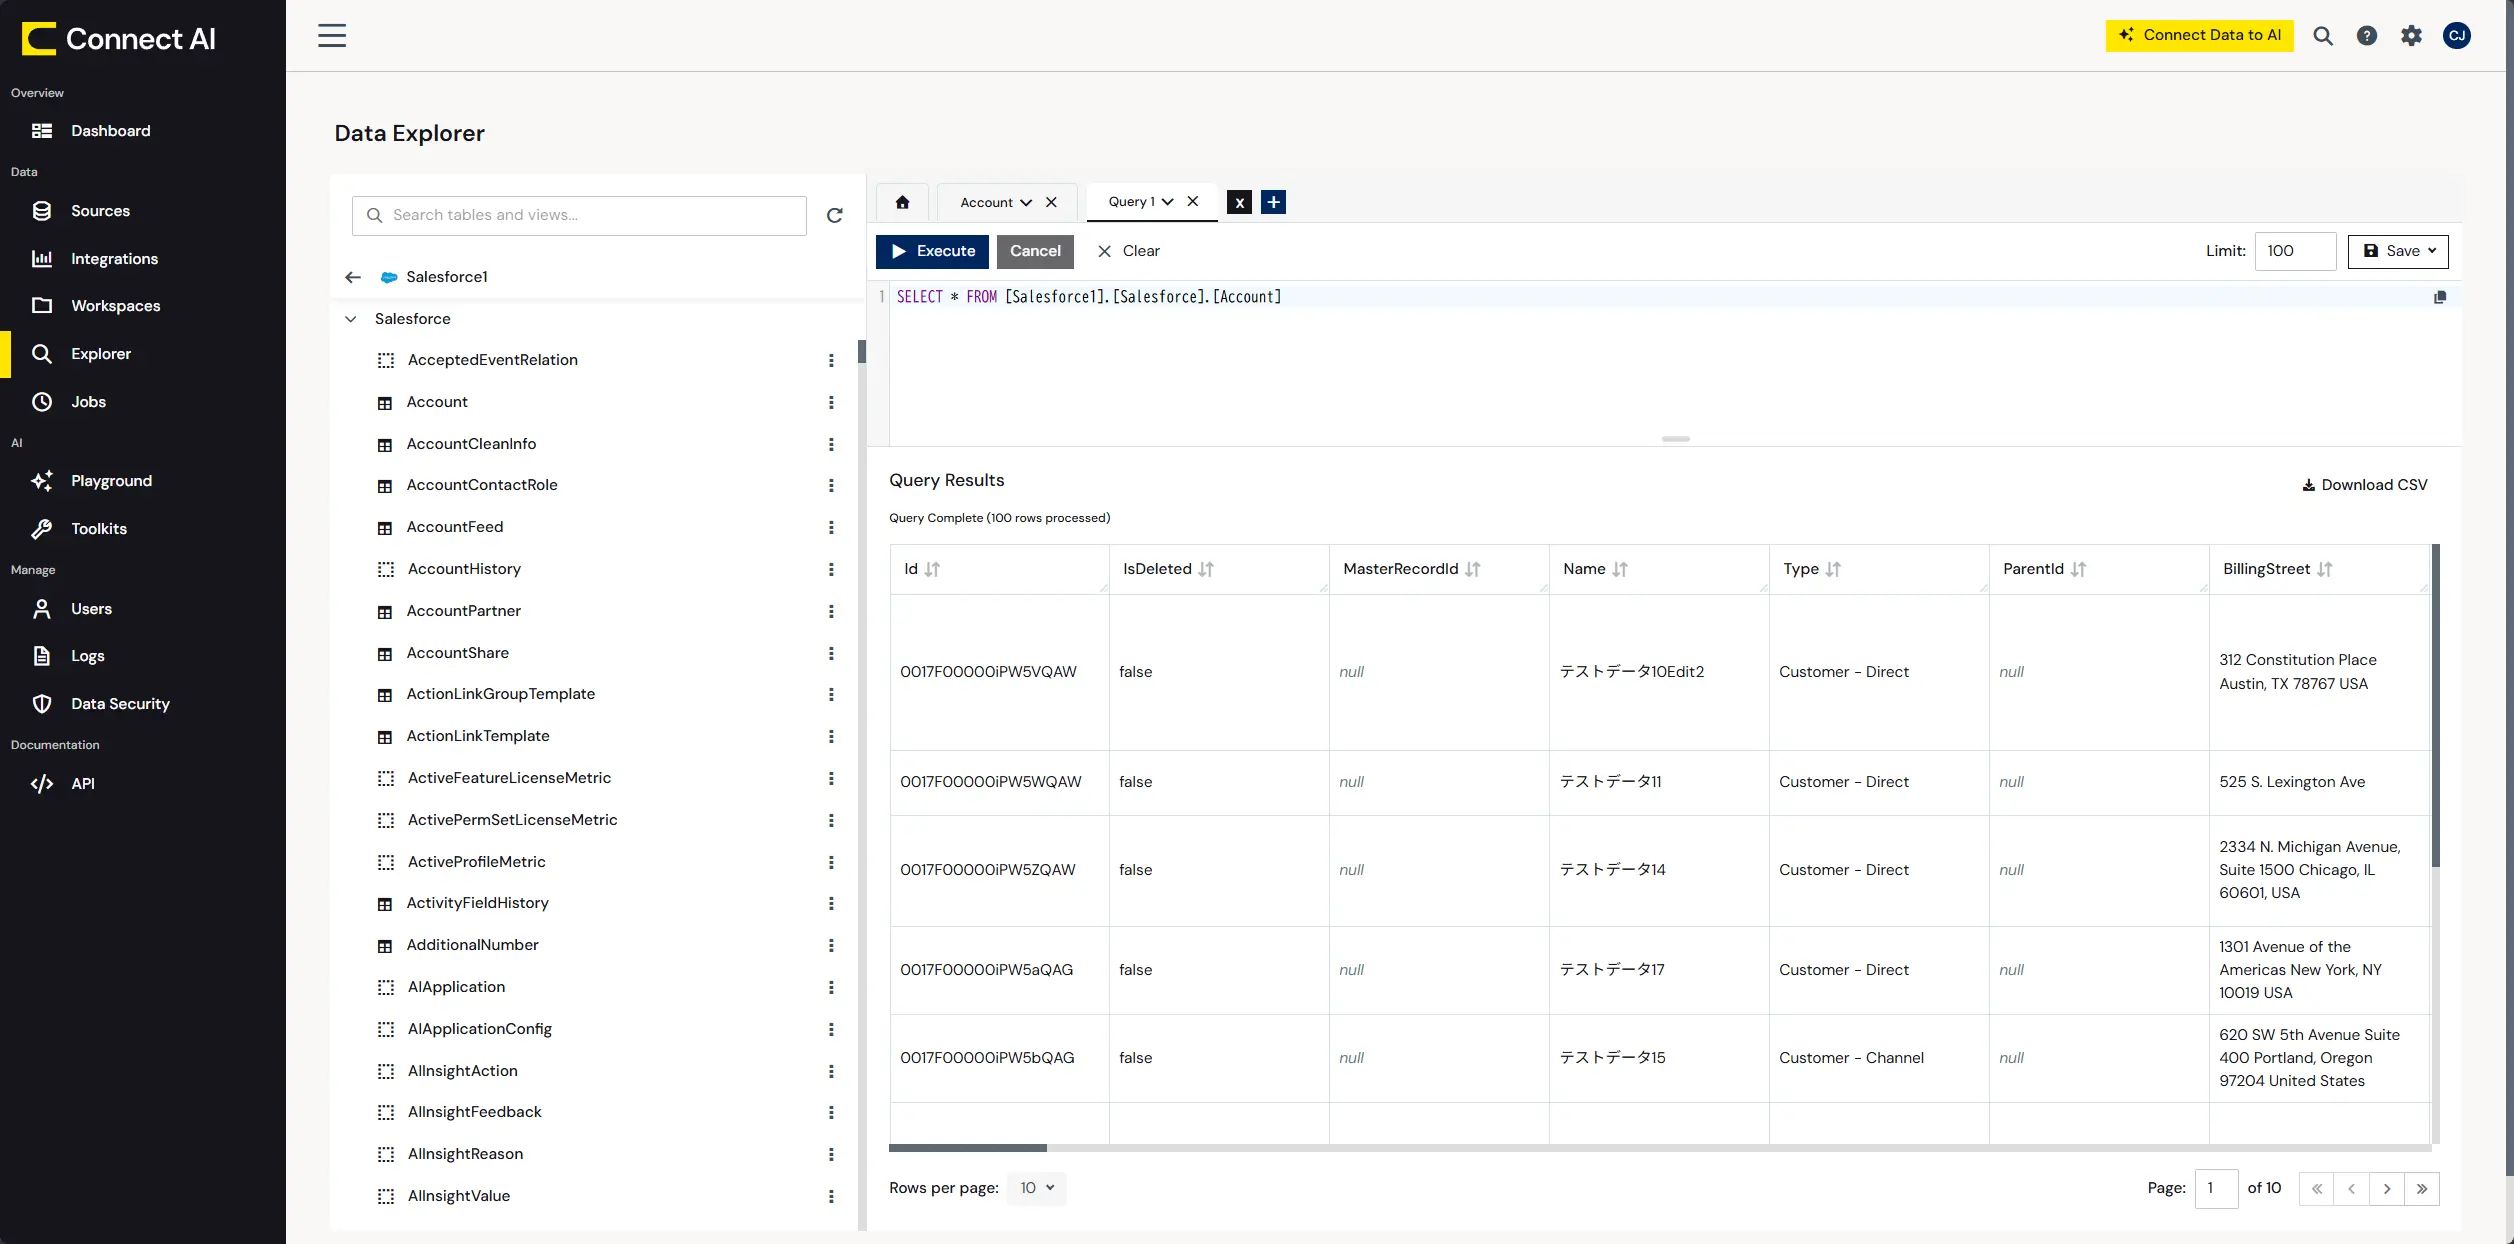The width and height of the screenshot is (2514, 1244).
Task: Click the query results vertical scrollbar
Action: tap(2435, 705)
